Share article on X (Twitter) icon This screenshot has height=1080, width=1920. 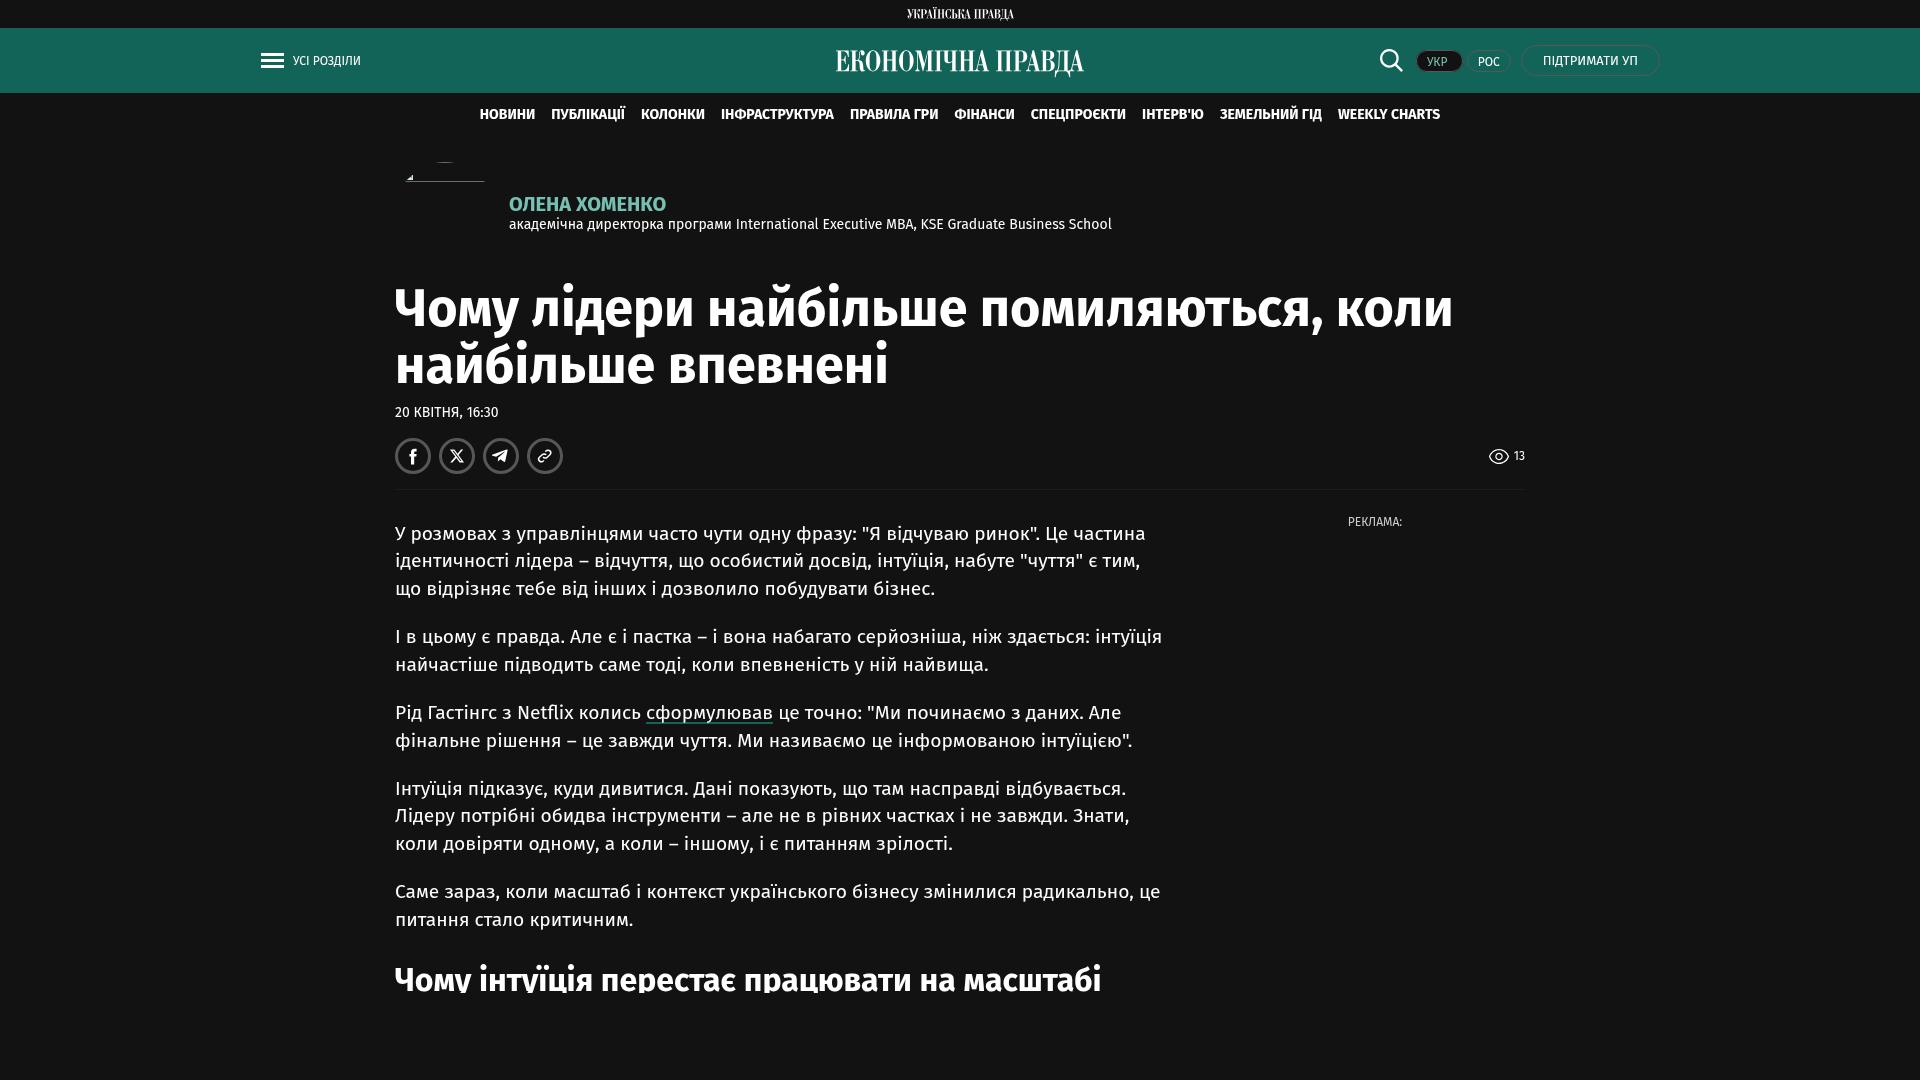point(457,456)
